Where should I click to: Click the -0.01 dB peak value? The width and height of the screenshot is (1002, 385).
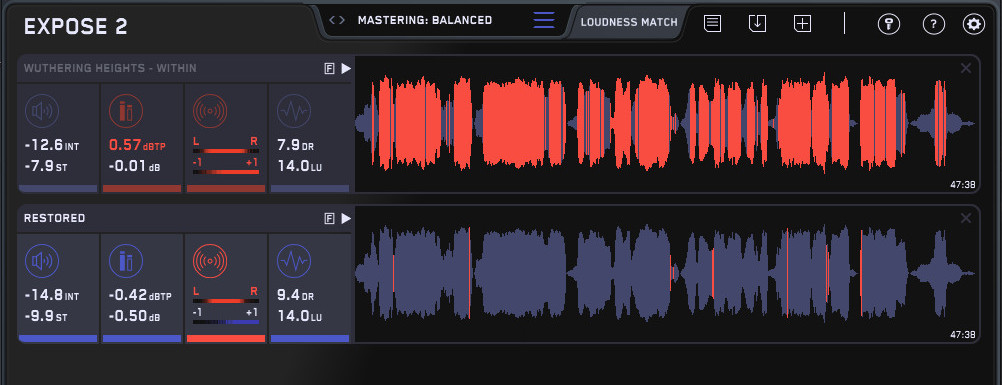[134, 167]
